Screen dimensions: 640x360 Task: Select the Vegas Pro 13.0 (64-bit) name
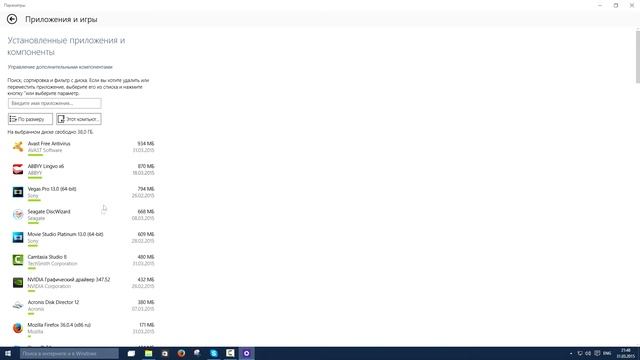[x=52, y=189]
